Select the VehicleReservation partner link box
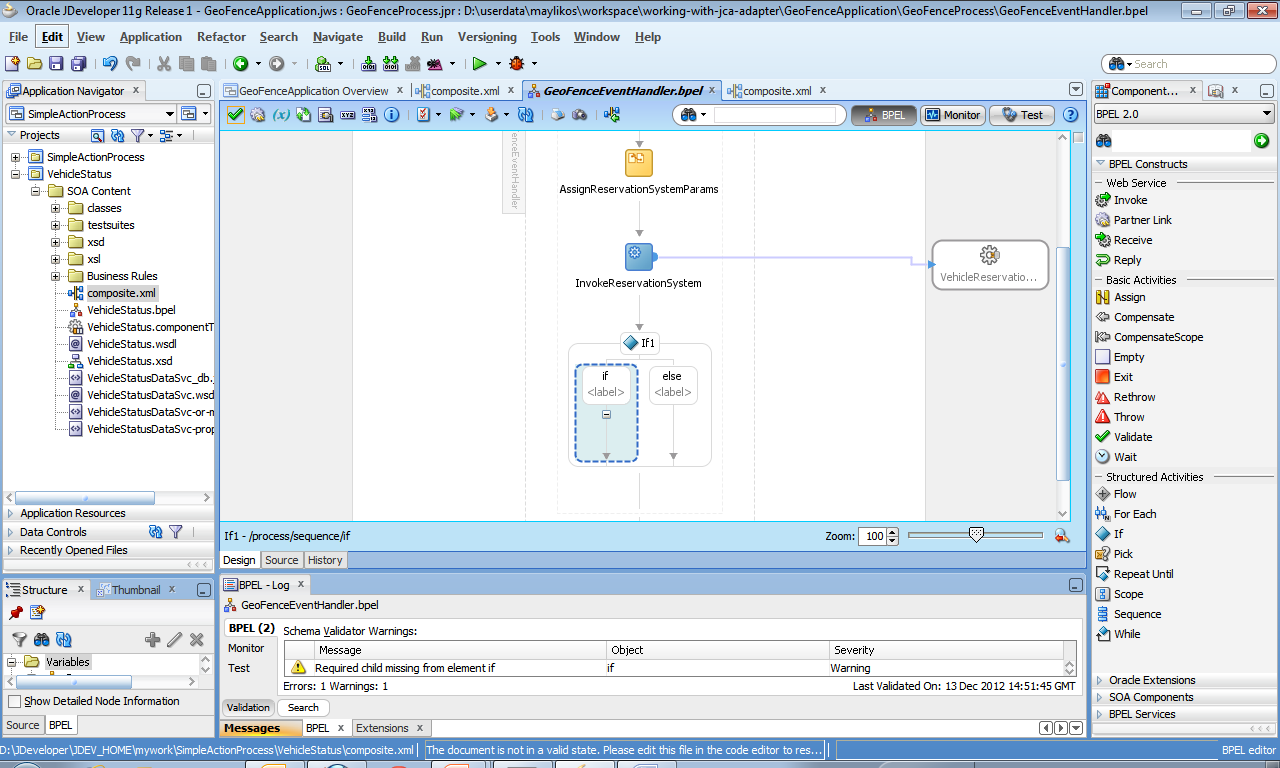The image size is (1280, 768). coord(990,265)
